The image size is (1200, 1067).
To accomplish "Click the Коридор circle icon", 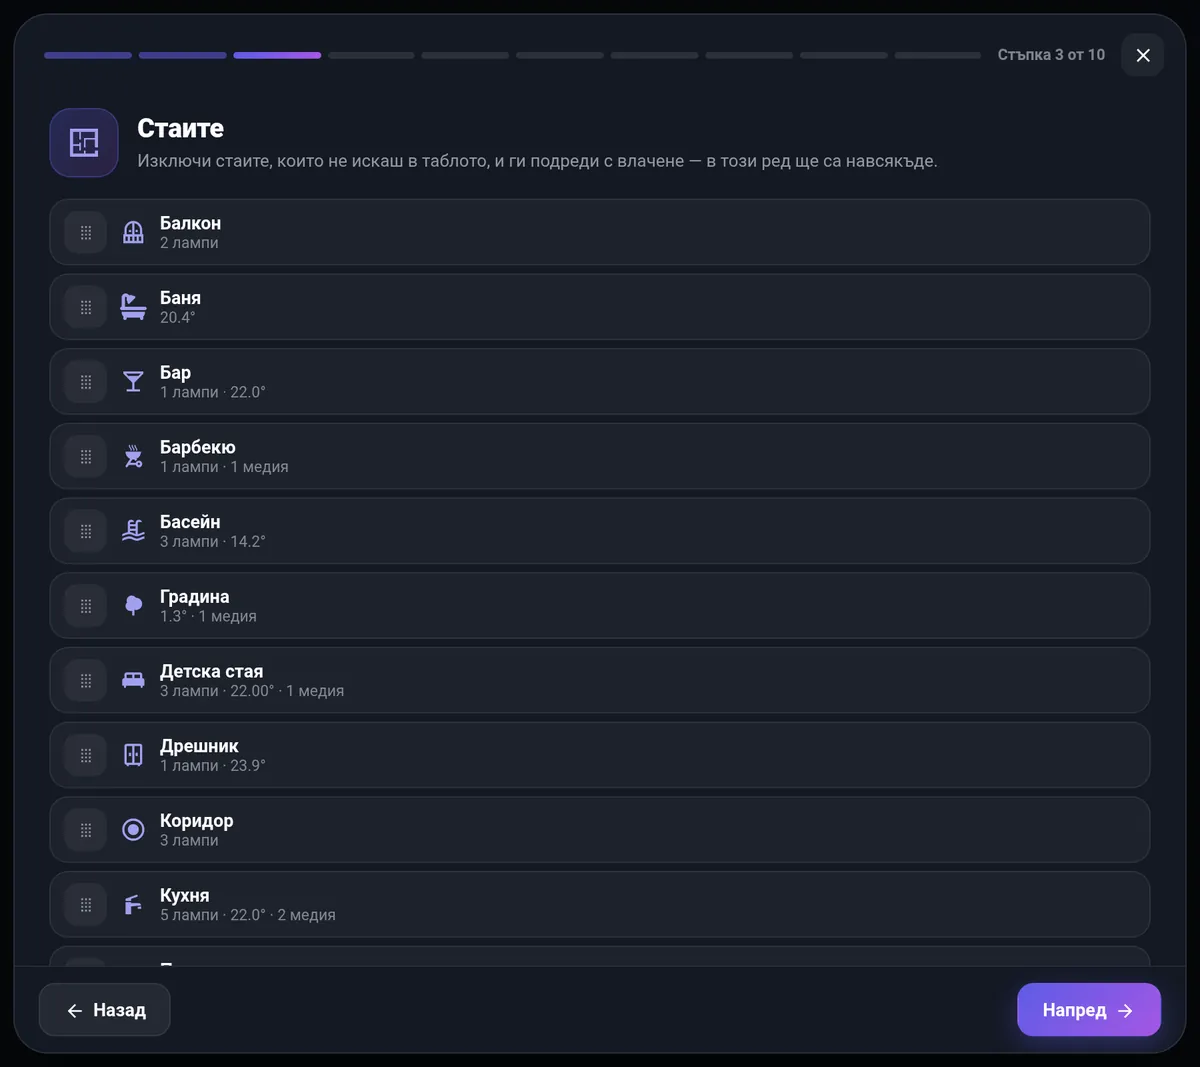I will click(133, 830).
